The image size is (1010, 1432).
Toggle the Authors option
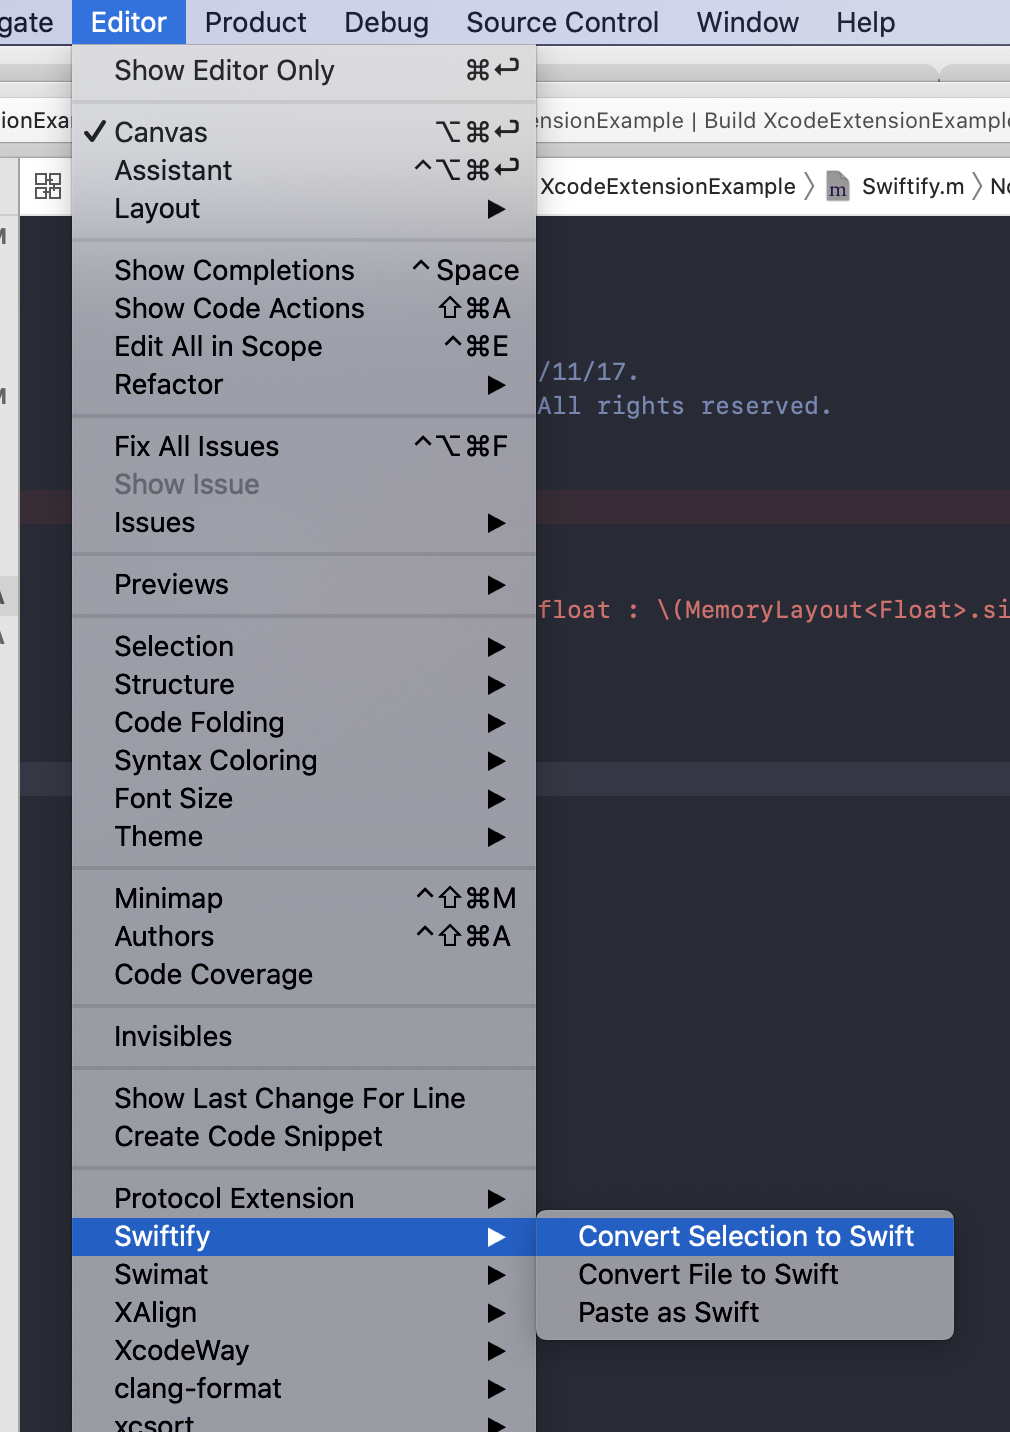[x=304, y=936]
